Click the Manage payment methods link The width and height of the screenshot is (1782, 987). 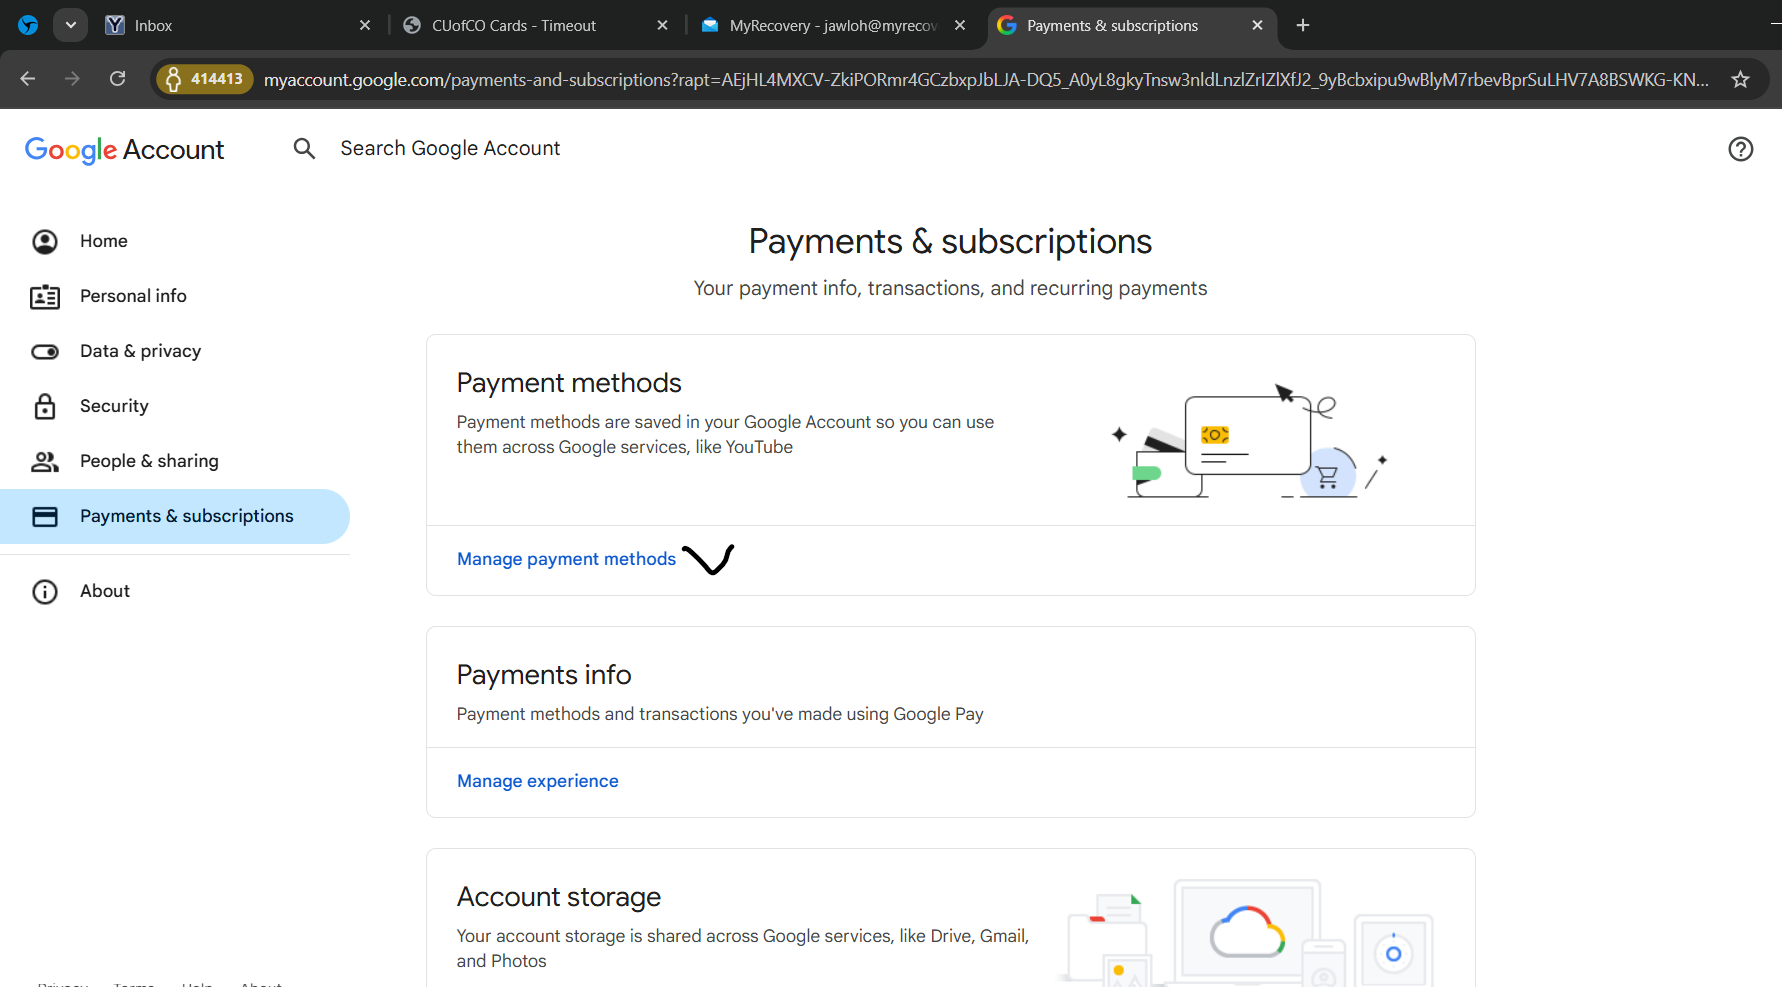(566, 559)
